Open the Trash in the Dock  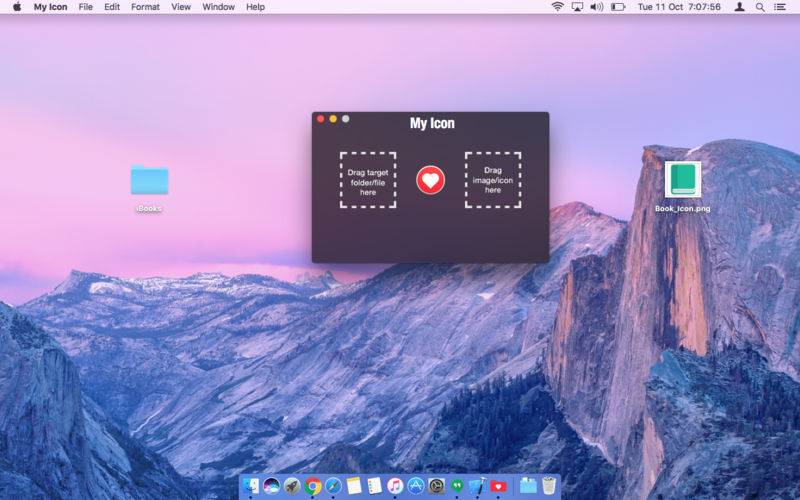(x=548, y=486)
